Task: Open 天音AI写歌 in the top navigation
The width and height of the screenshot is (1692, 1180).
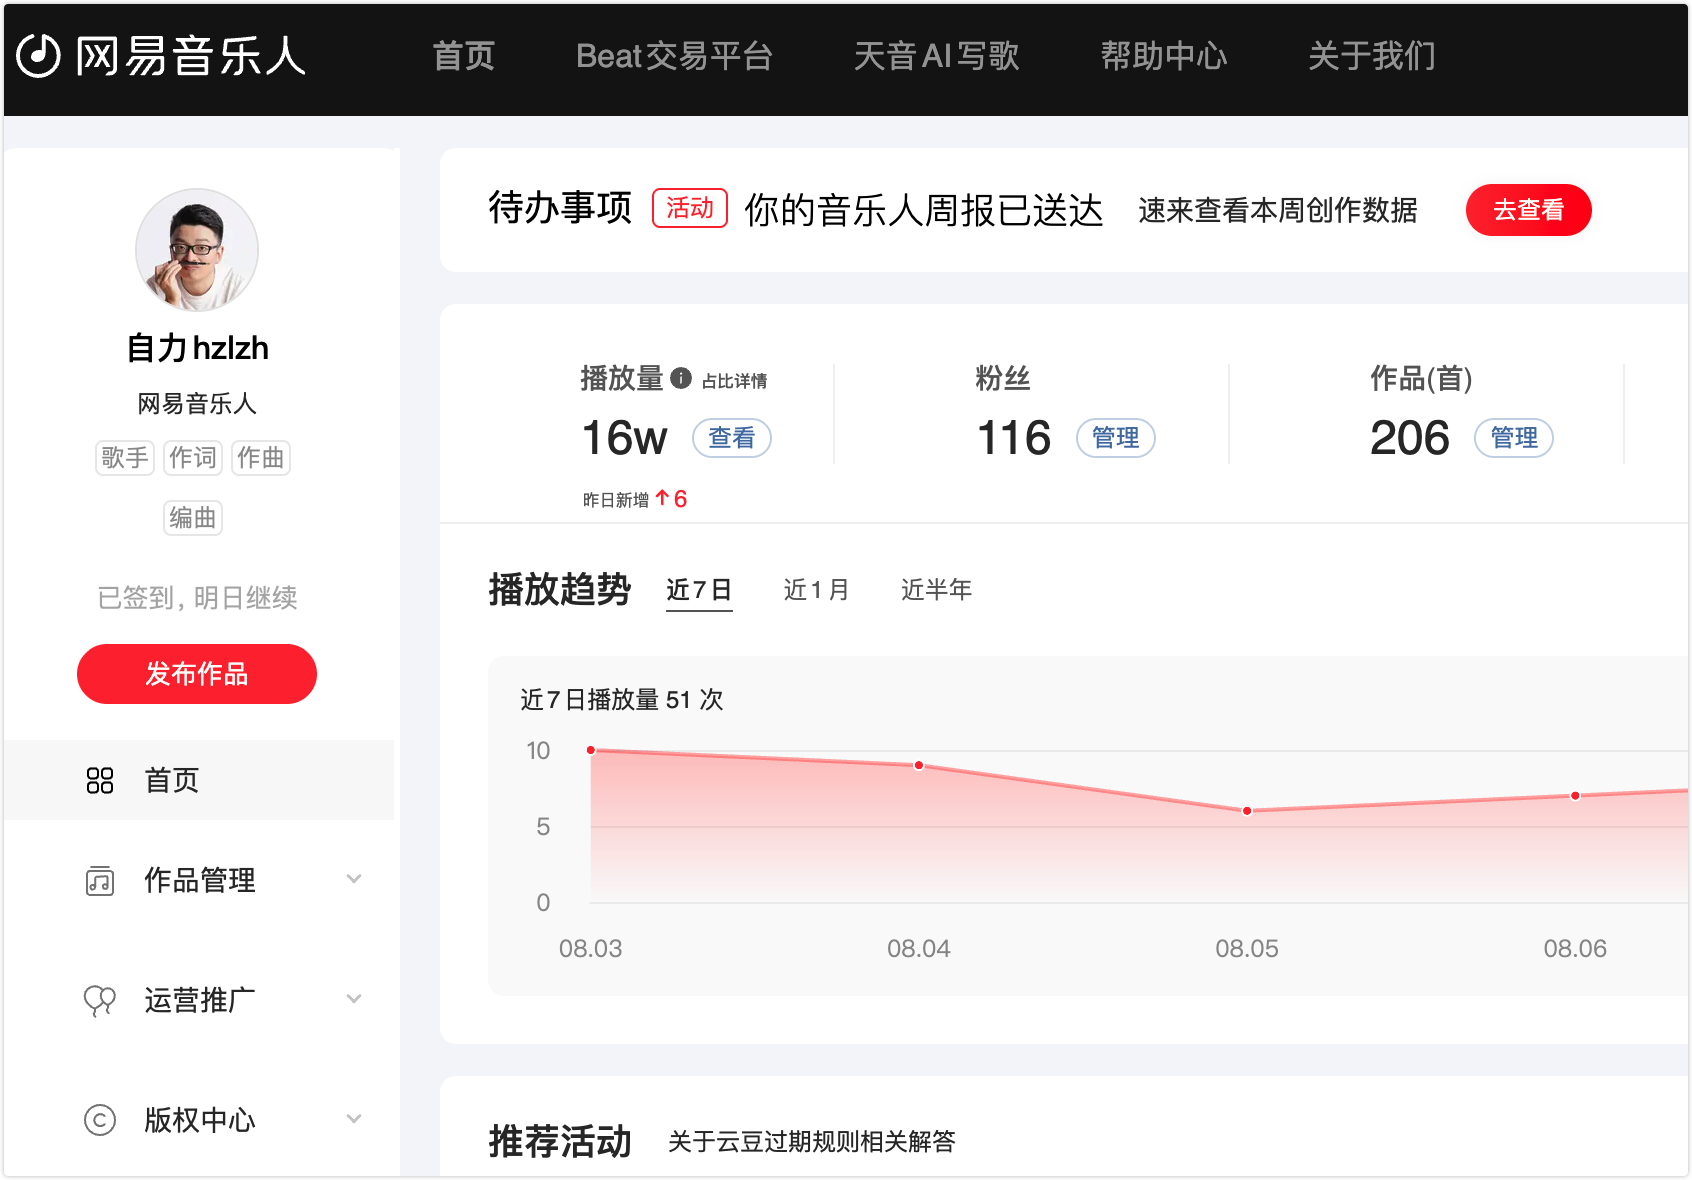Action: coord(936,56)
